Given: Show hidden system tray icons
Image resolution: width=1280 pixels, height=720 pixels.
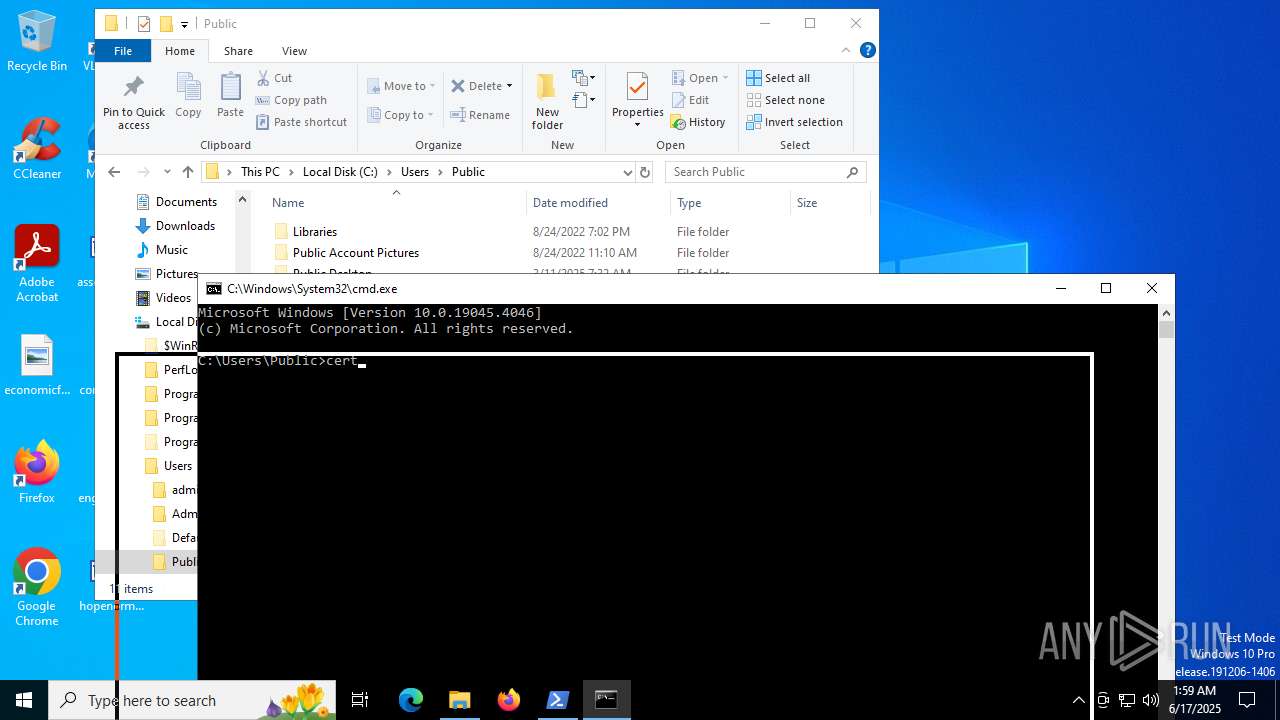Looking at the screenshot, I should click(x=1078, y=700).
